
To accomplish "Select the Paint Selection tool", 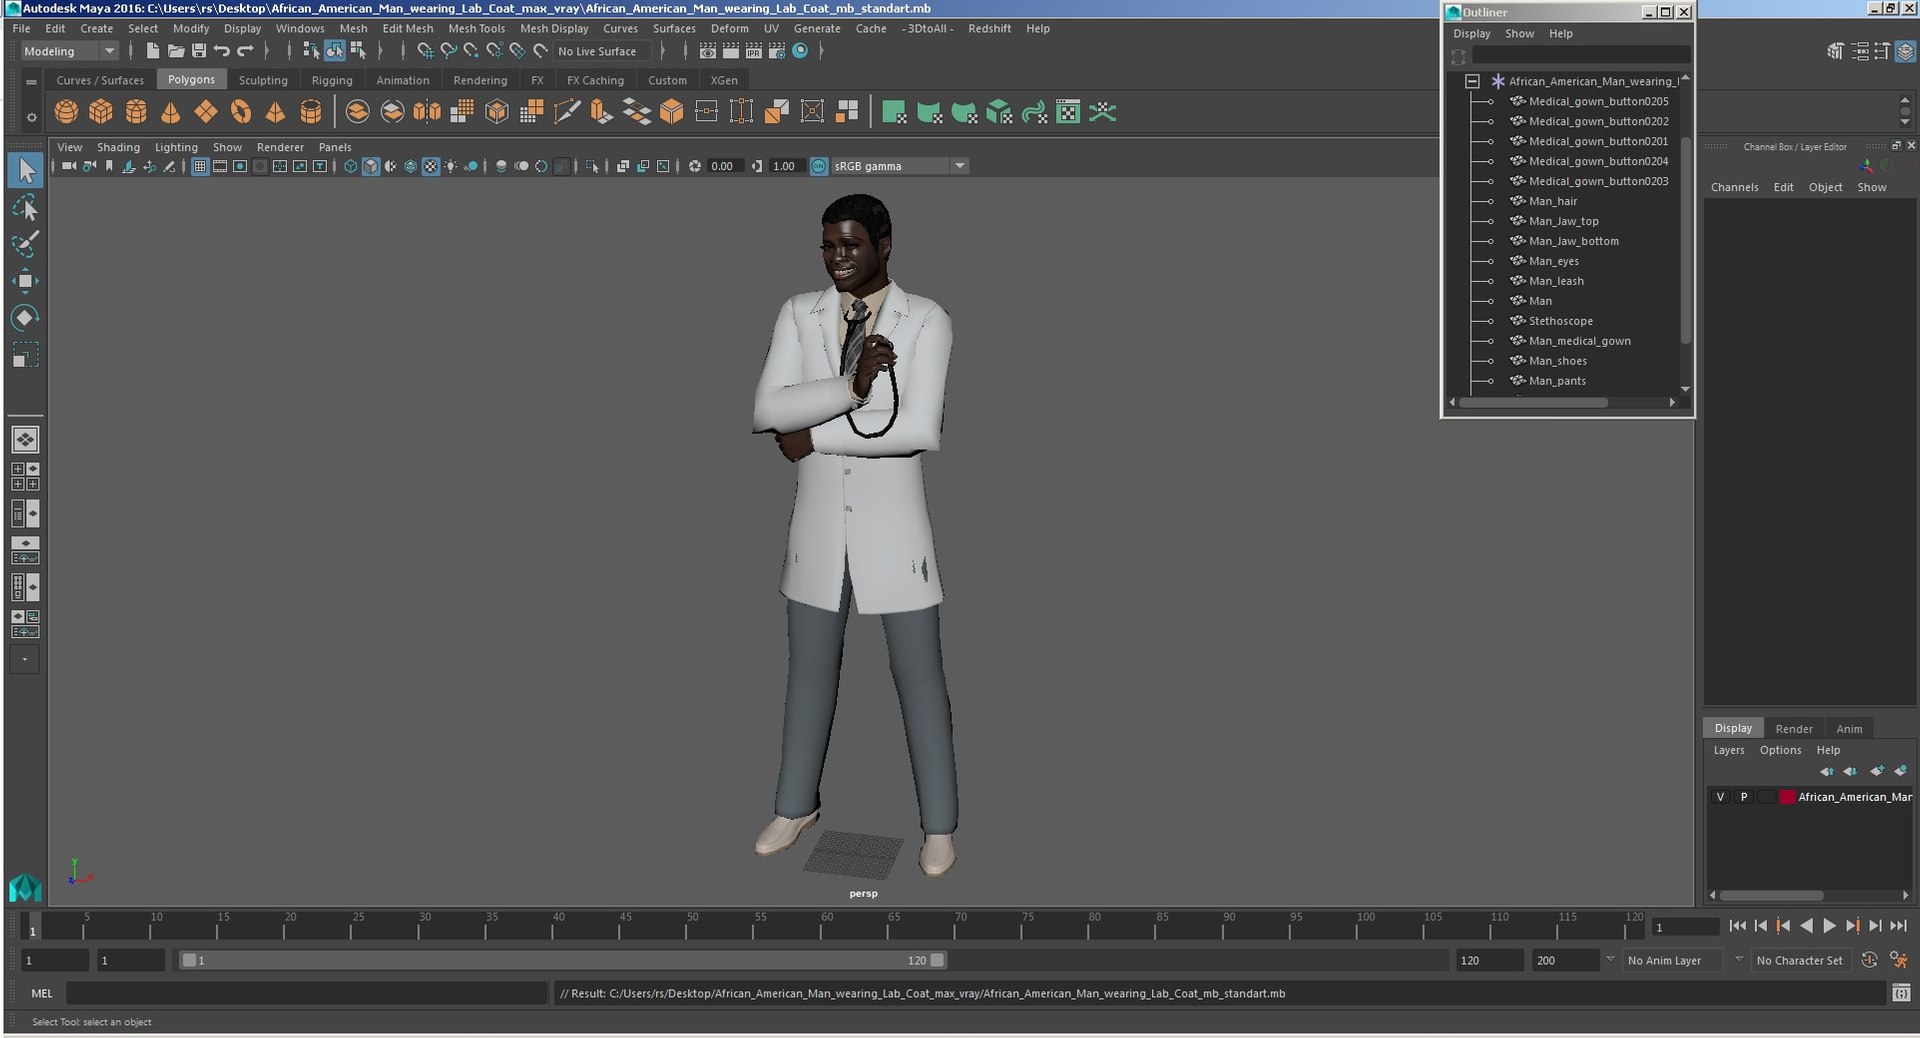I will pyautogui.click(x=25, y=244).
